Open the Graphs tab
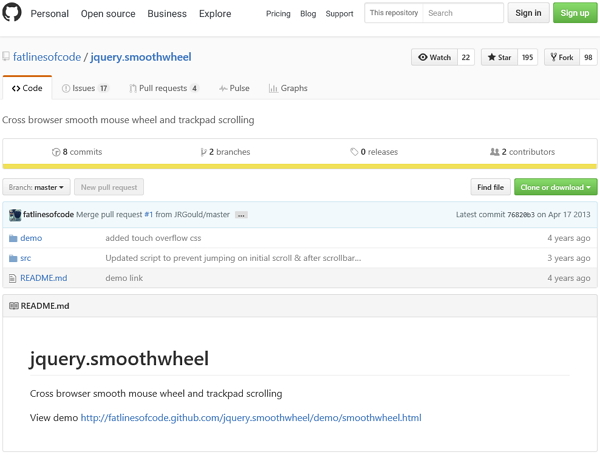The width and height of the screenshot is (600, 455). point(288,88)
